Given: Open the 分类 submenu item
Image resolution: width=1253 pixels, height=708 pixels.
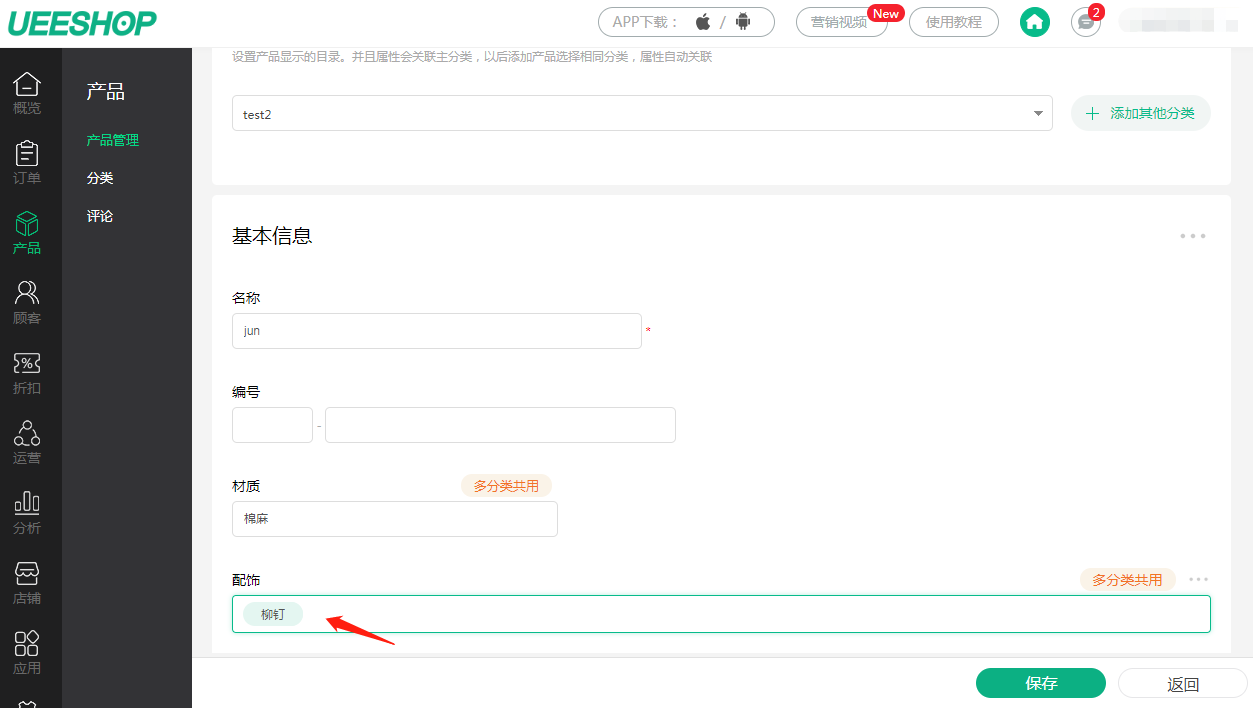Looking at the screenshot, I should click(x=100, y=178).
